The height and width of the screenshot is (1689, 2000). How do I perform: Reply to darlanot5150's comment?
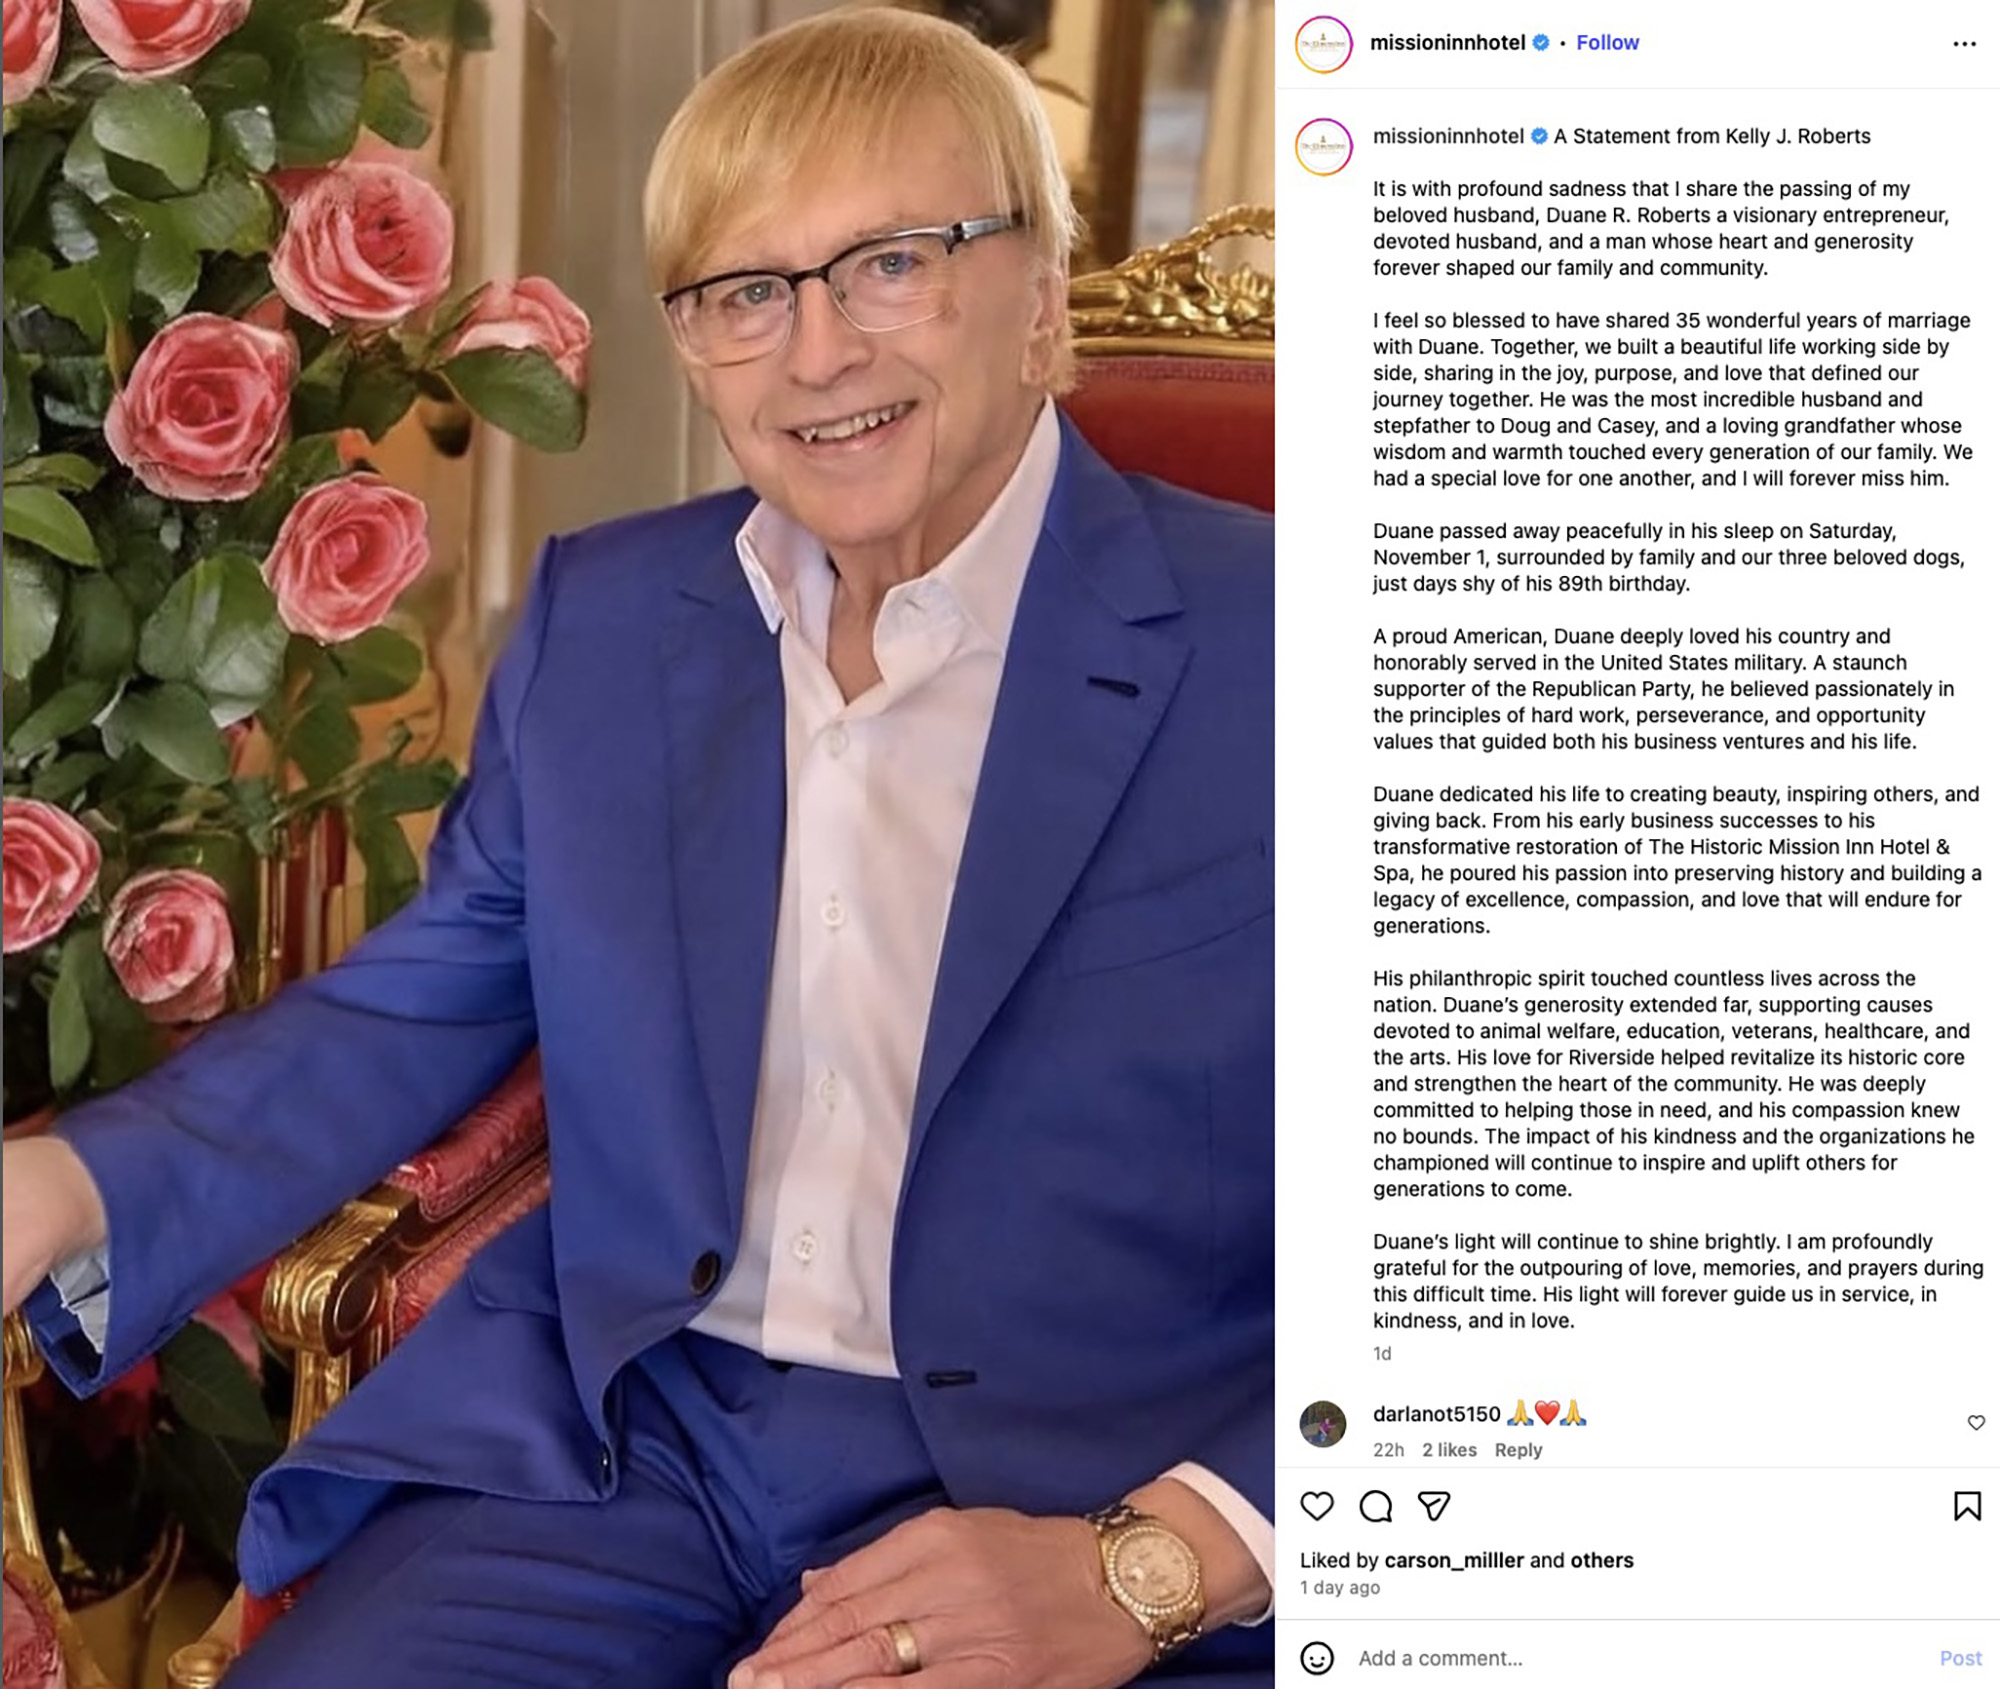(1518, 1450)
